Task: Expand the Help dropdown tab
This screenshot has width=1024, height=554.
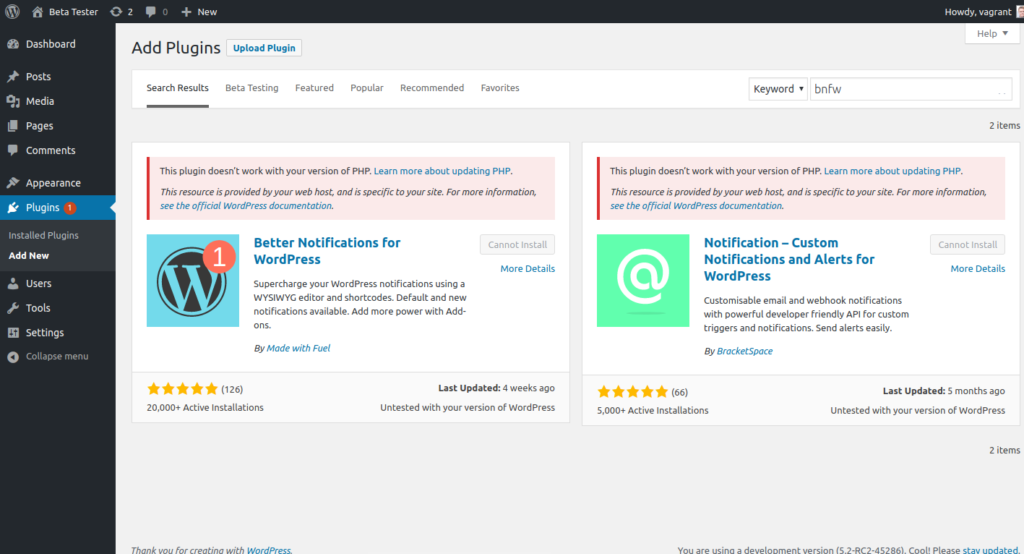Action: [992, 33]
